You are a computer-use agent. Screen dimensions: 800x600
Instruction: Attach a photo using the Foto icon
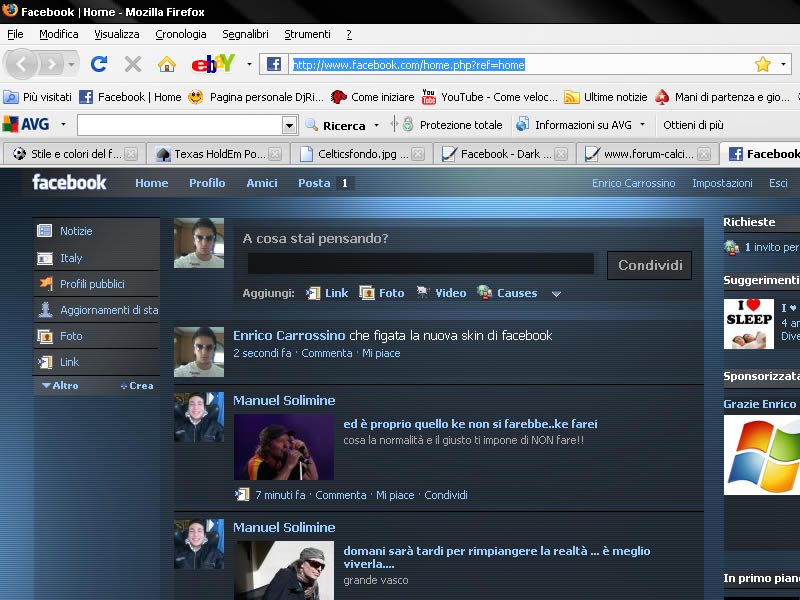coord(382,293)
